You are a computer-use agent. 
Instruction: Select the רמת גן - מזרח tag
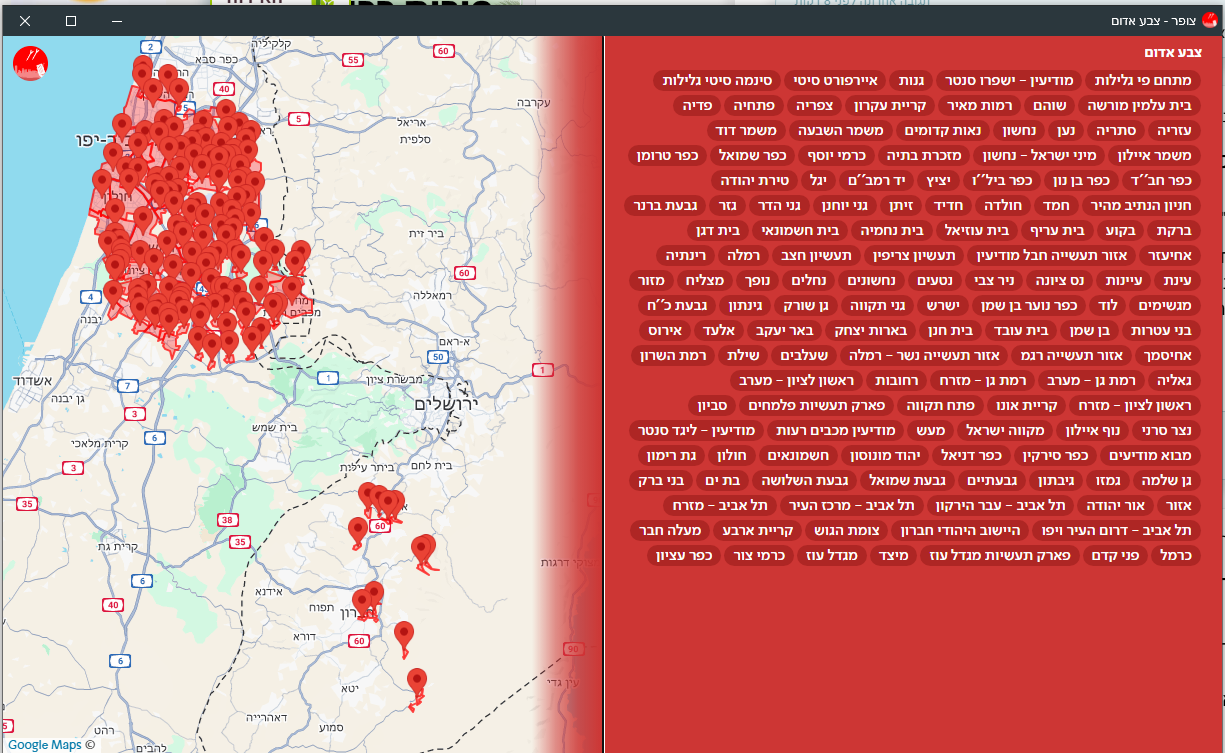point(982,380)
